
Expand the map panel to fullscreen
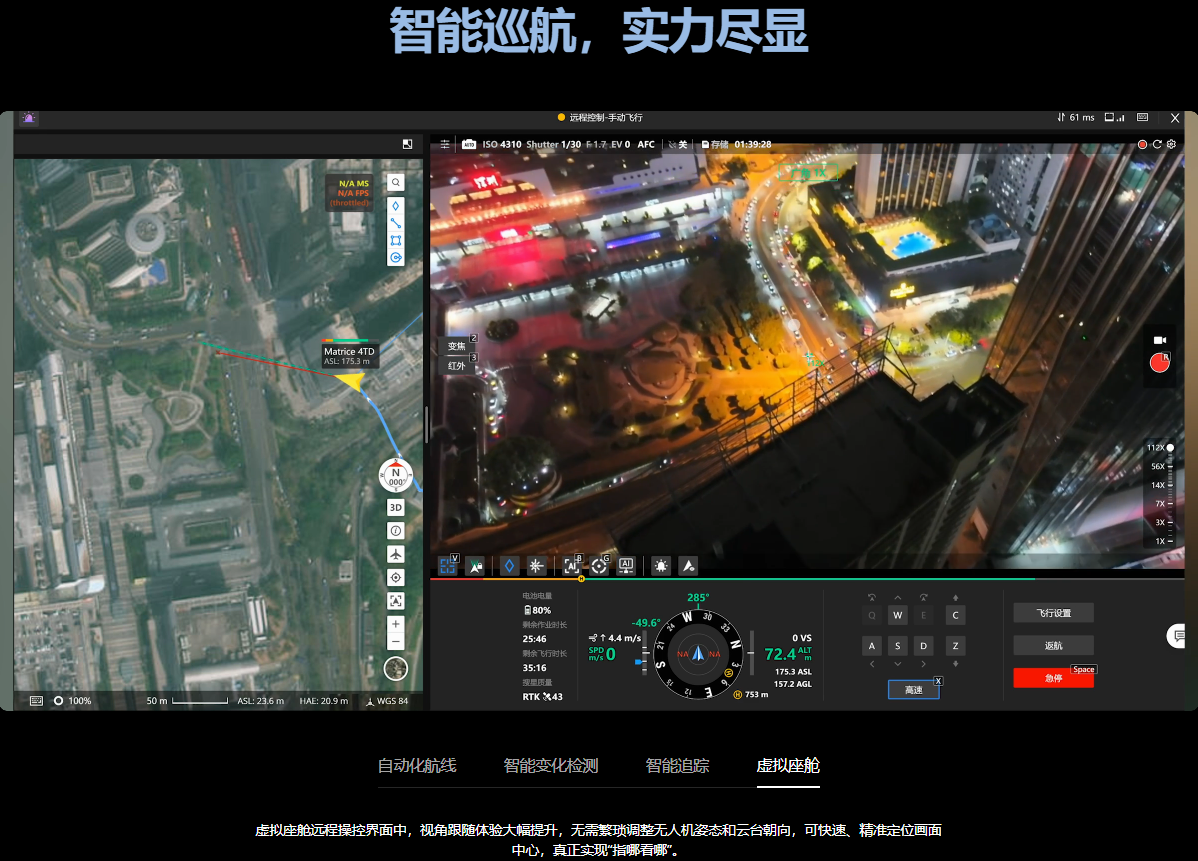(407, 144)
